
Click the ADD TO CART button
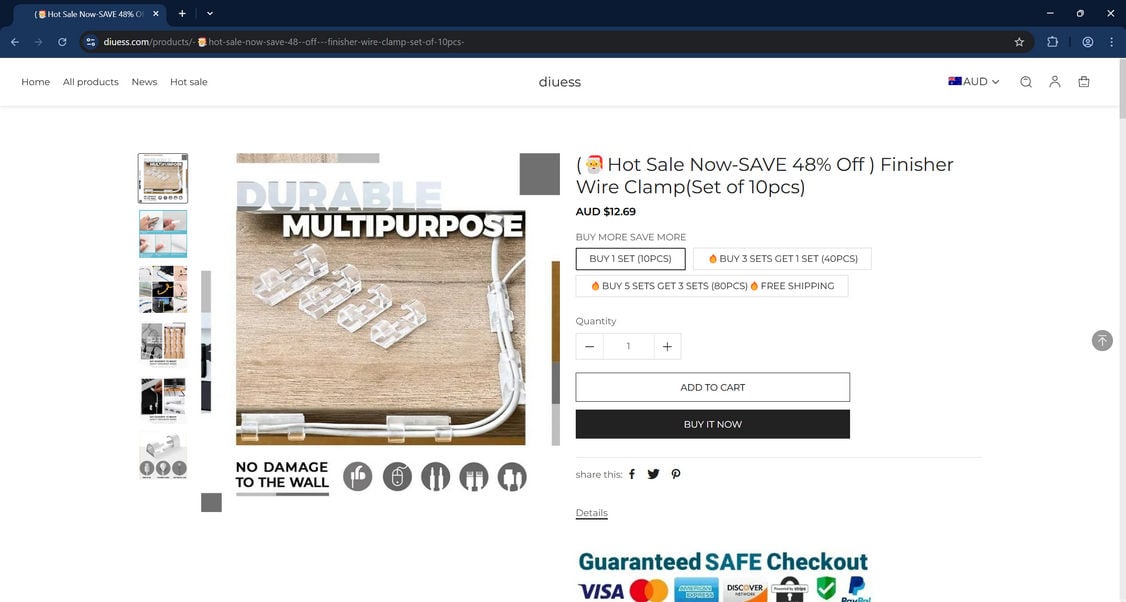(712, 387)
